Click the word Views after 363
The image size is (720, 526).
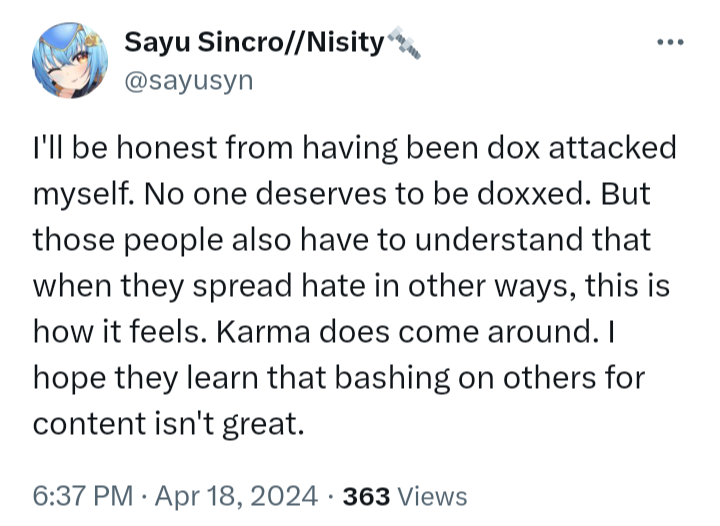[x=432, y=497]
